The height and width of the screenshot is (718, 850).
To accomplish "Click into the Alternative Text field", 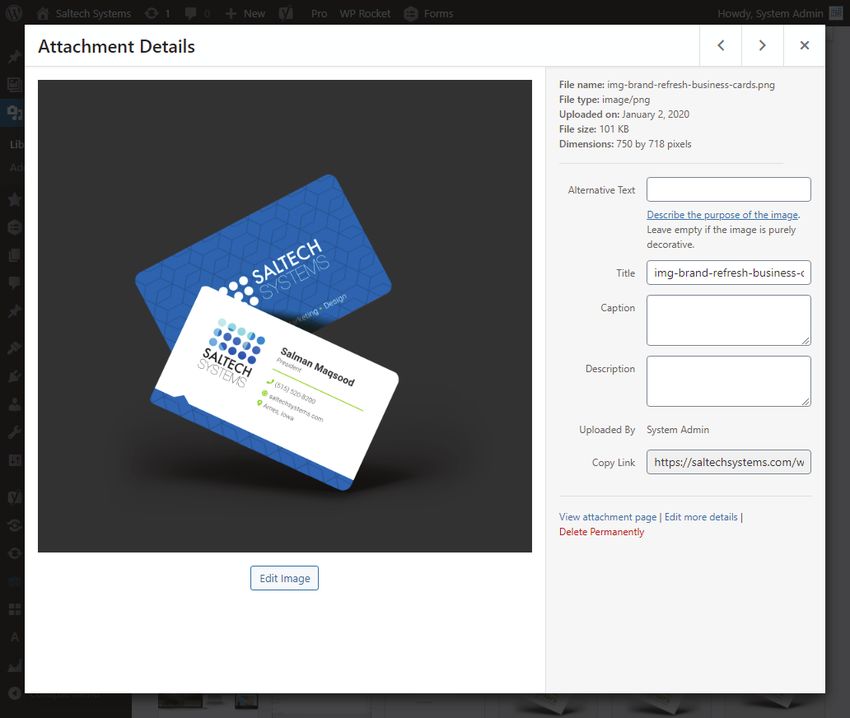I will point(729,190).
